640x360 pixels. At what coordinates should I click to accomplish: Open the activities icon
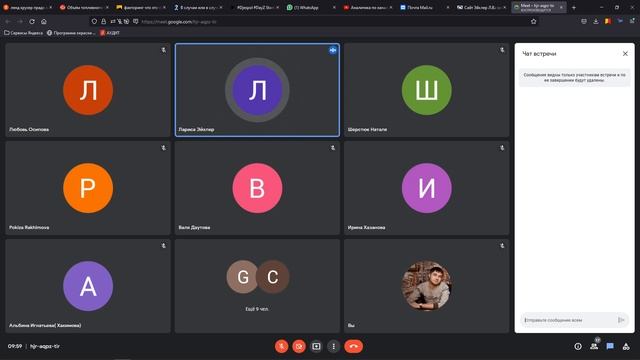626,346
